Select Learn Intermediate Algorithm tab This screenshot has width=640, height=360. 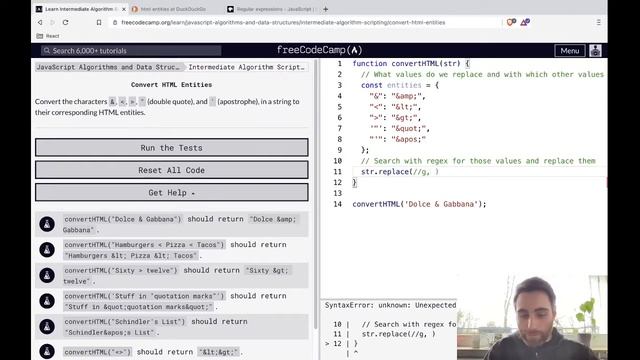pos(78,9)
